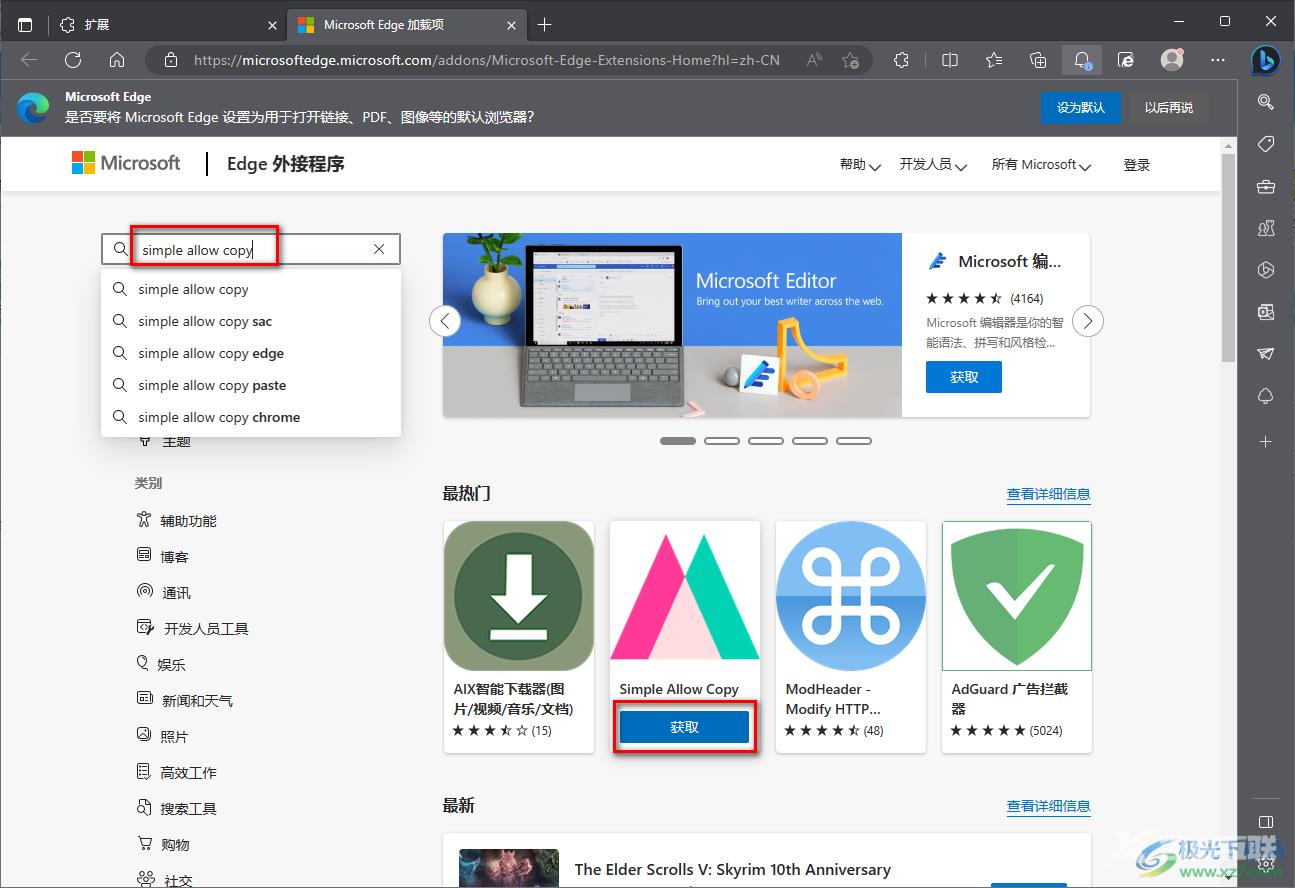Click the Read aloud icon in address bar
1295x888 pixels.
(814, 60)
